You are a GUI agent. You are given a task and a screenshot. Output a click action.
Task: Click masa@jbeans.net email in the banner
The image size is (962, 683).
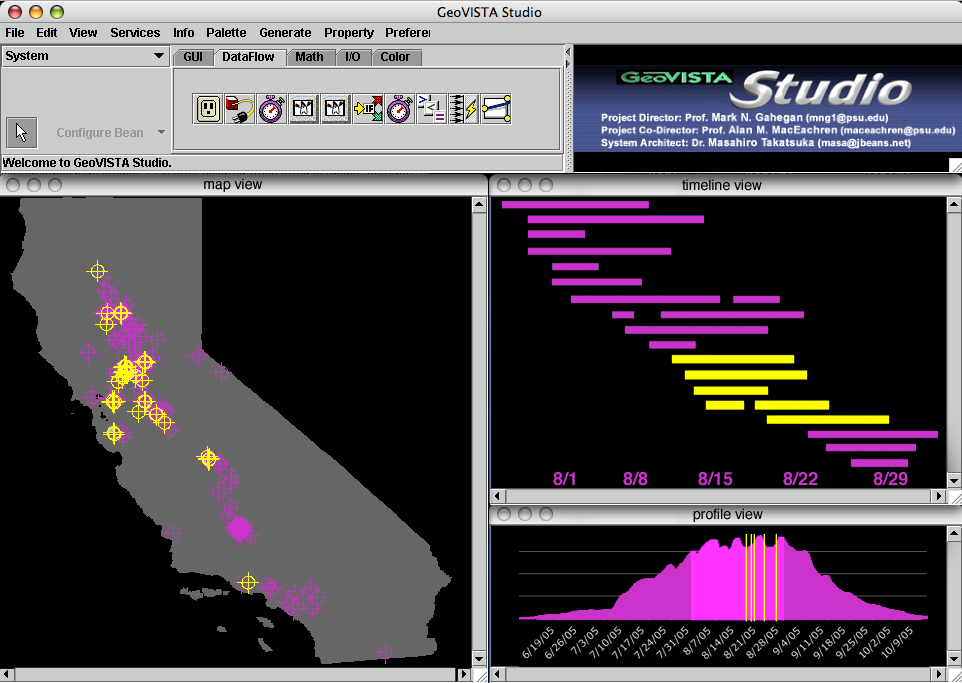pyautogui.click(x=864, y=142)
